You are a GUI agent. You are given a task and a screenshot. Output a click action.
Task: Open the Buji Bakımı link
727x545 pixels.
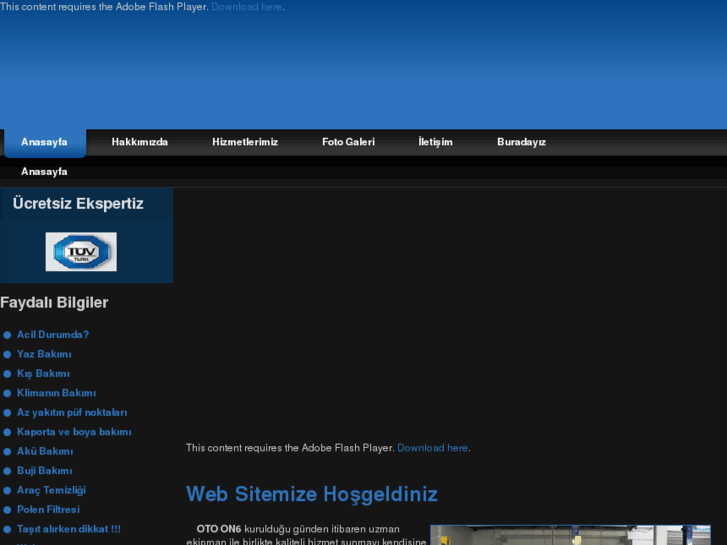[x=45, y=471]
